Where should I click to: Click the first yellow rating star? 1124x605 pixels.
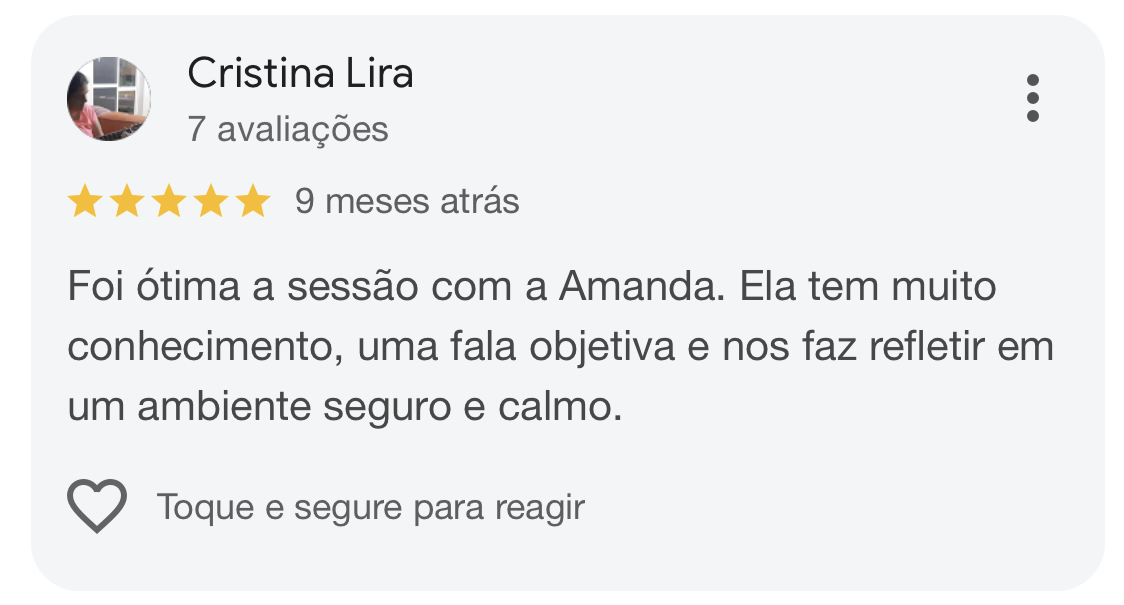coord(85,201)
